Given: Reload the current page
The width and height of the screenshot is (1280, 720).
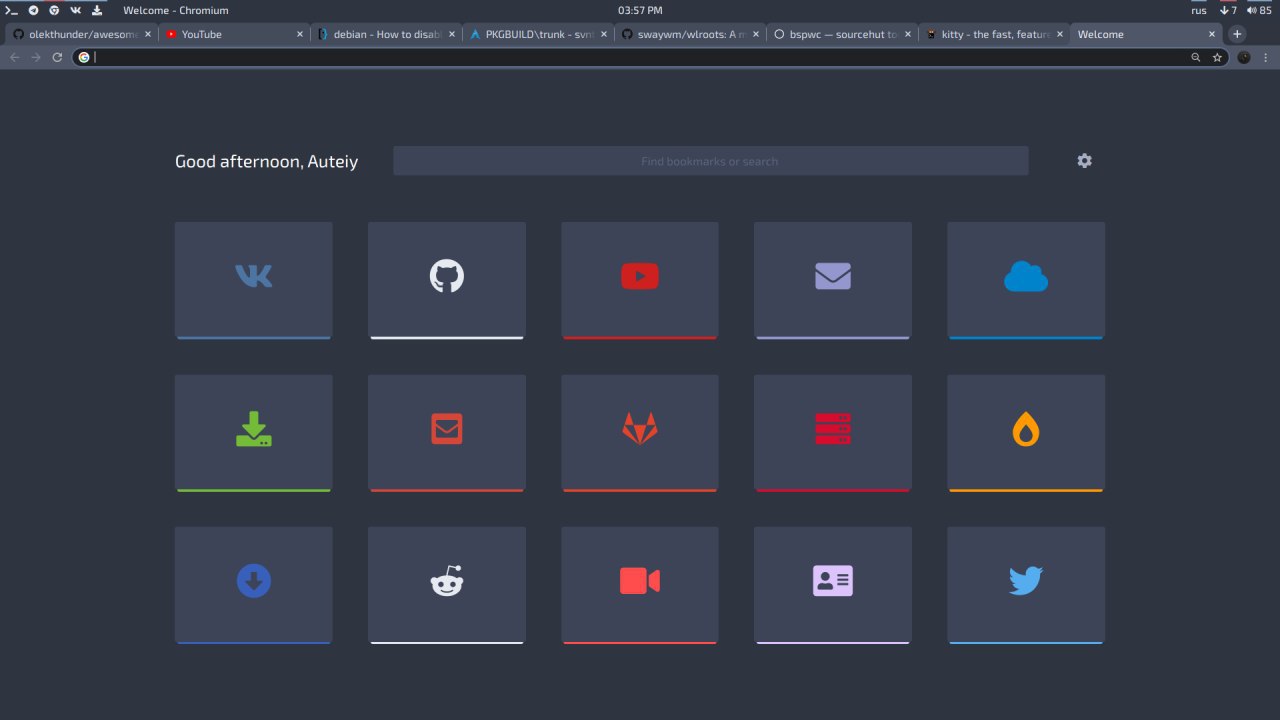Looking at the screenshot, I should point(57,57).
